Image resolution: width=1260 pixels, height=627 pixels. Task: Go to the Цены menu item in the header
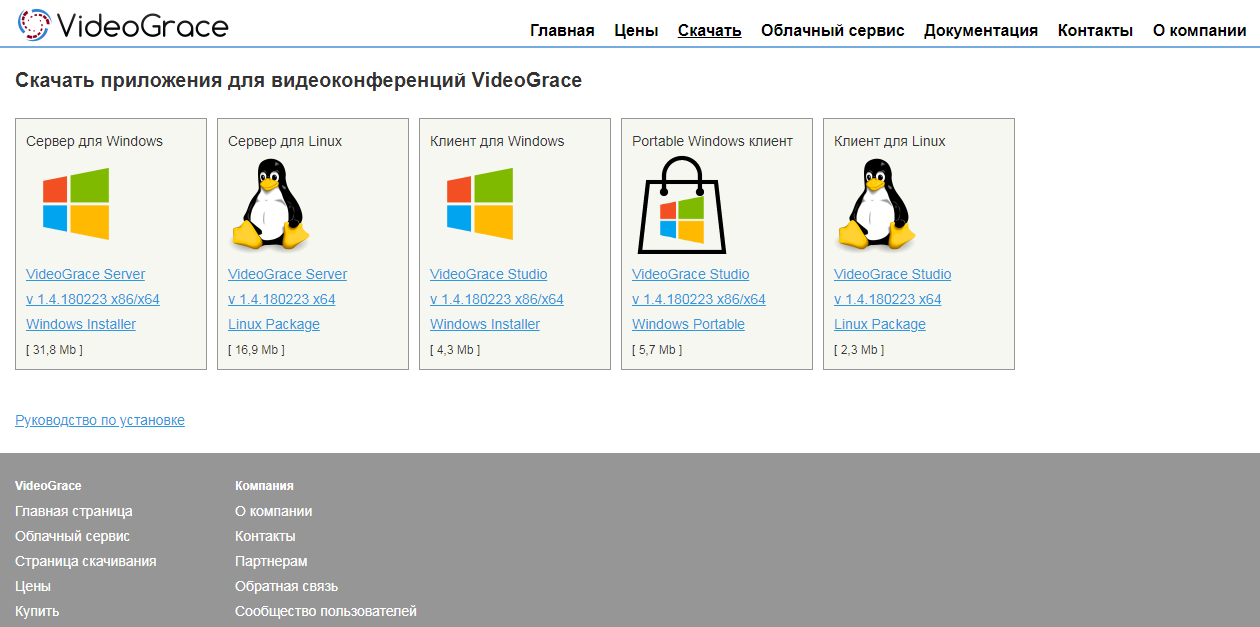(x=636, y=30)
